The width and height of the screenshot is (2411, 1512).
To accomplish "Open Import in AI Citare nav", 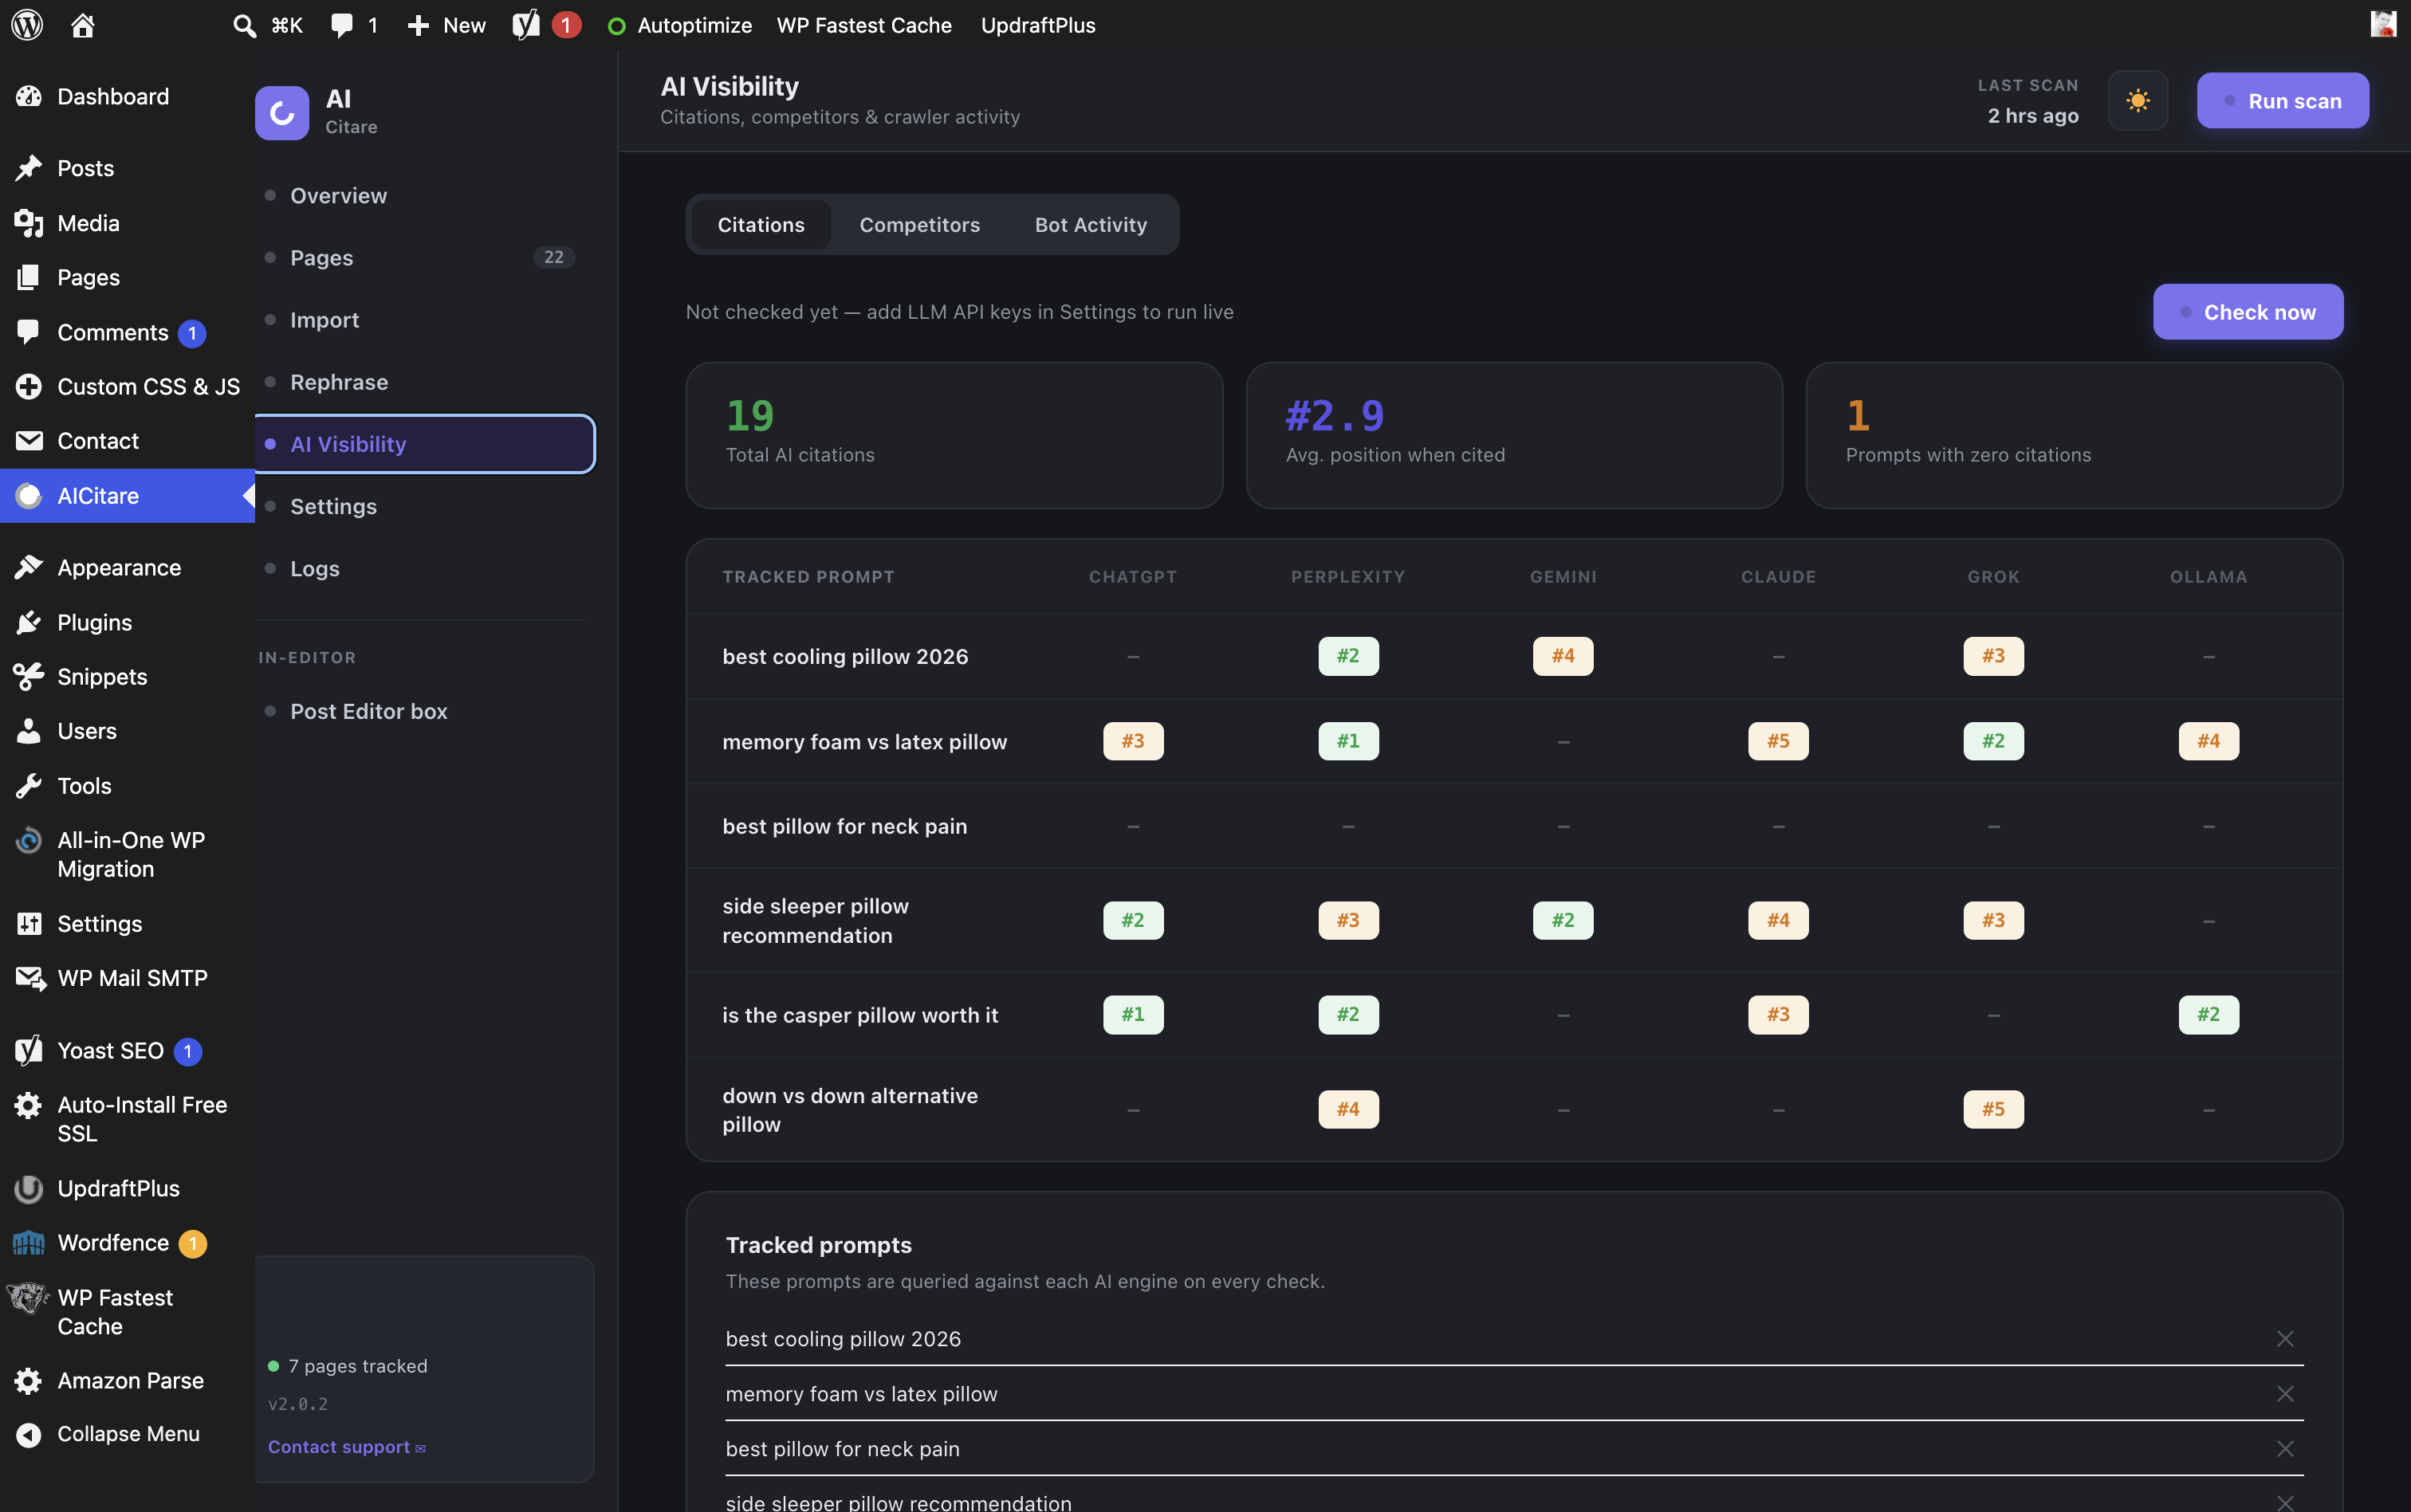I will pyautogui.click(x=425, y=320).
